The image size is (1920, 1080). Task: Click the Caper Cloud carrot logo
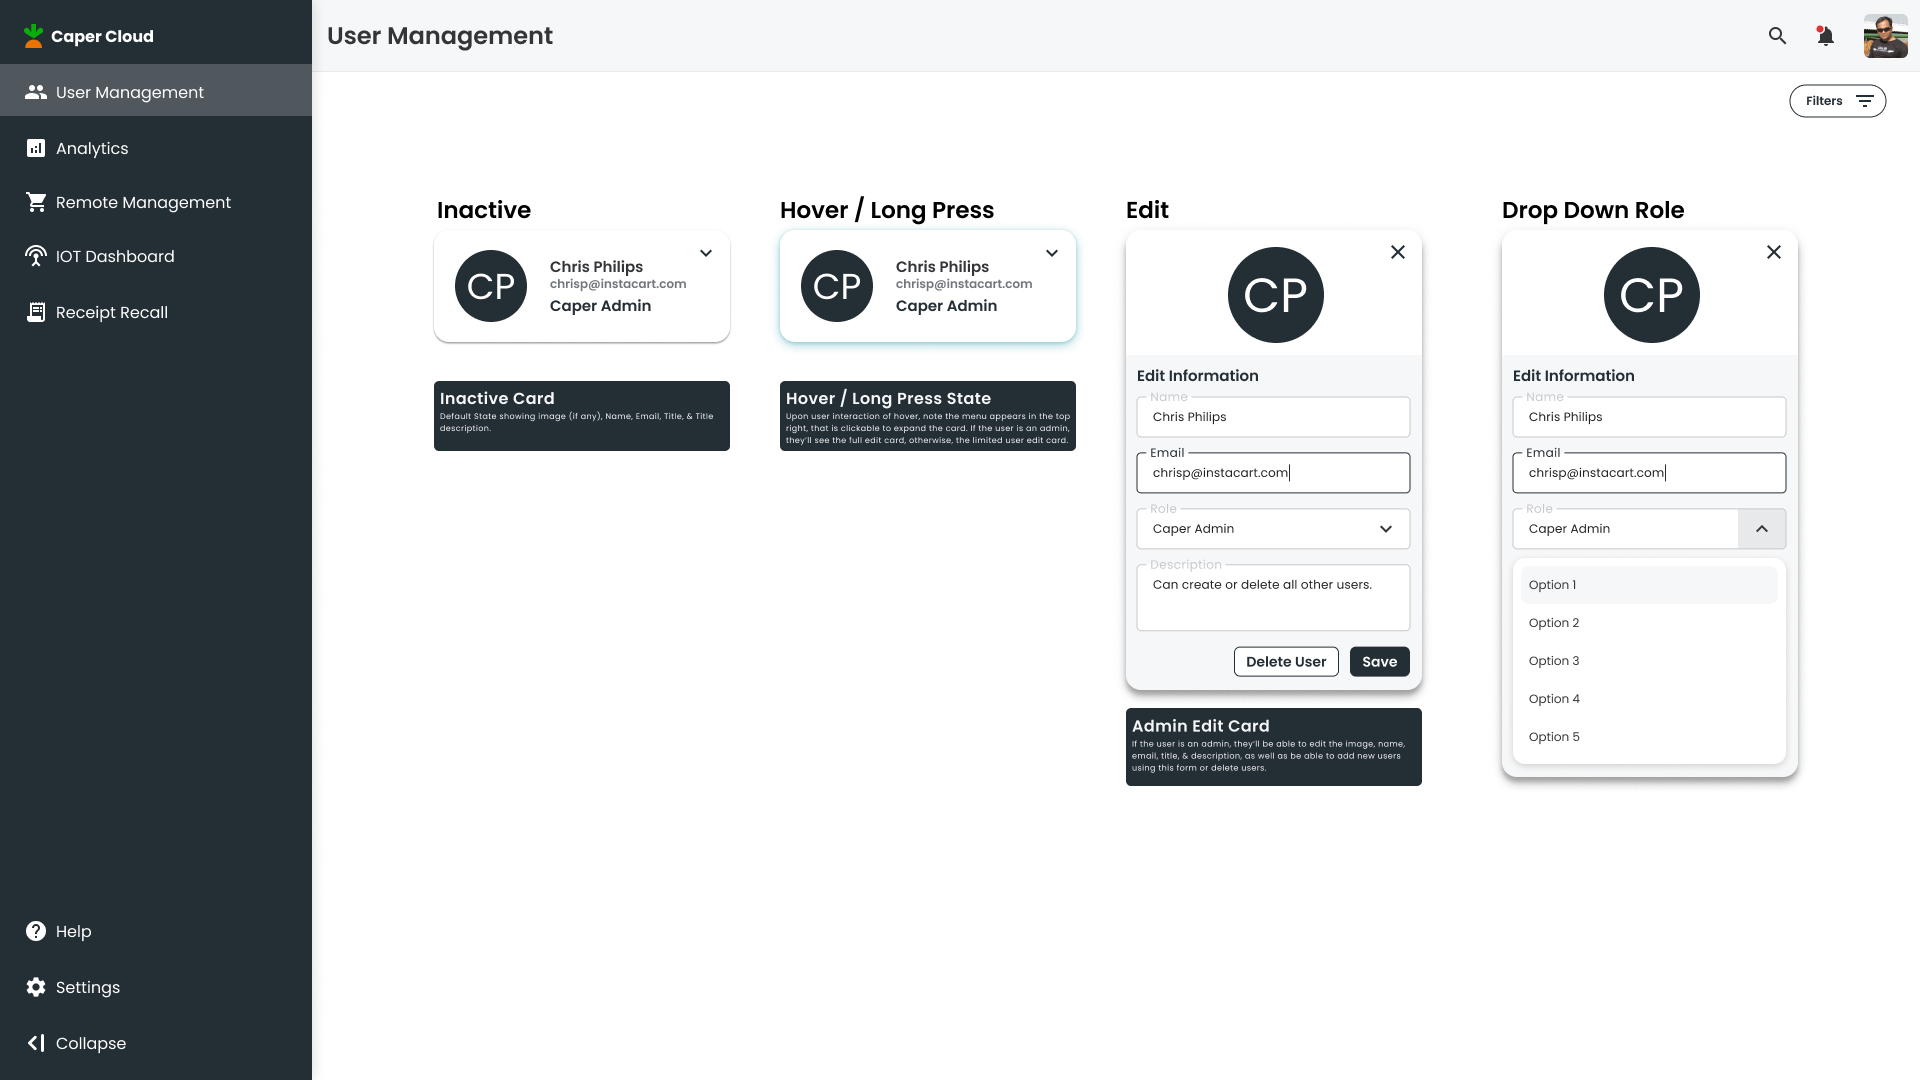[34, 36]
